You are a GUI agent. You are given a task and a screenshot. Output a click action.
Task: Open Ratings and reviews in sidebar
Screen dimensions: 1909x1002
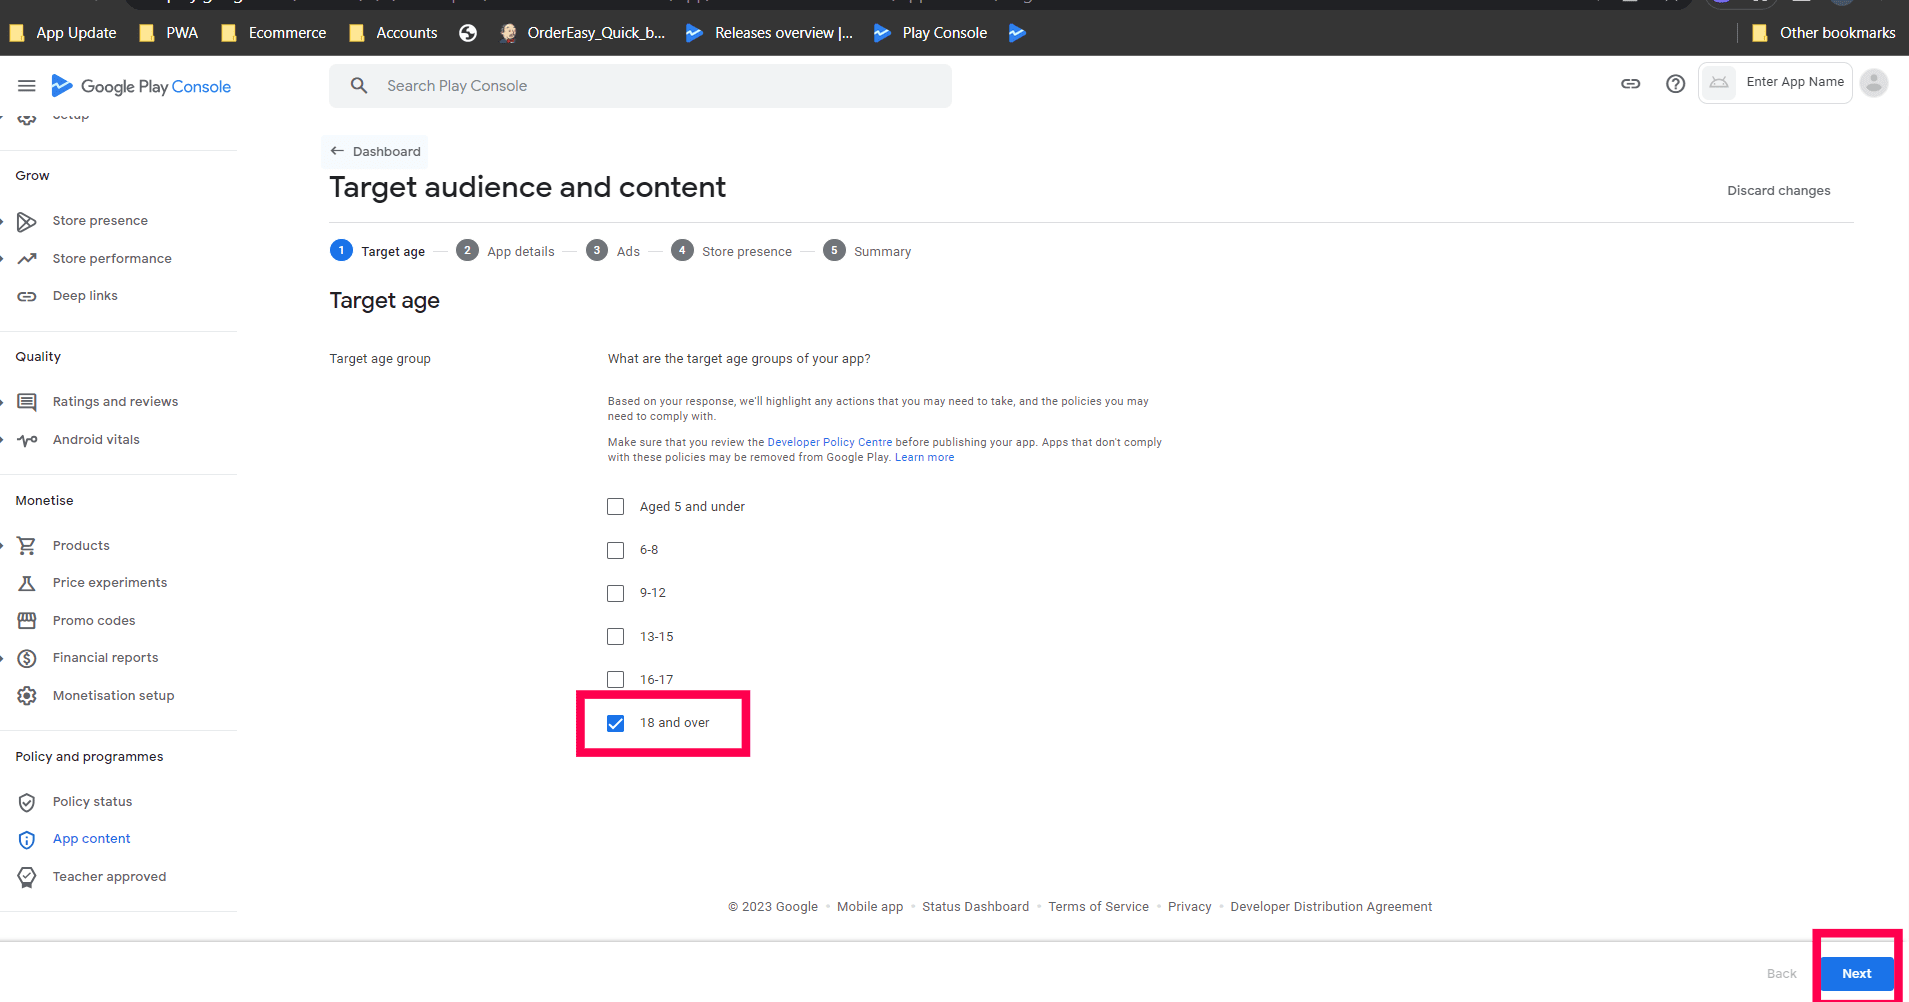coord(115,402)
